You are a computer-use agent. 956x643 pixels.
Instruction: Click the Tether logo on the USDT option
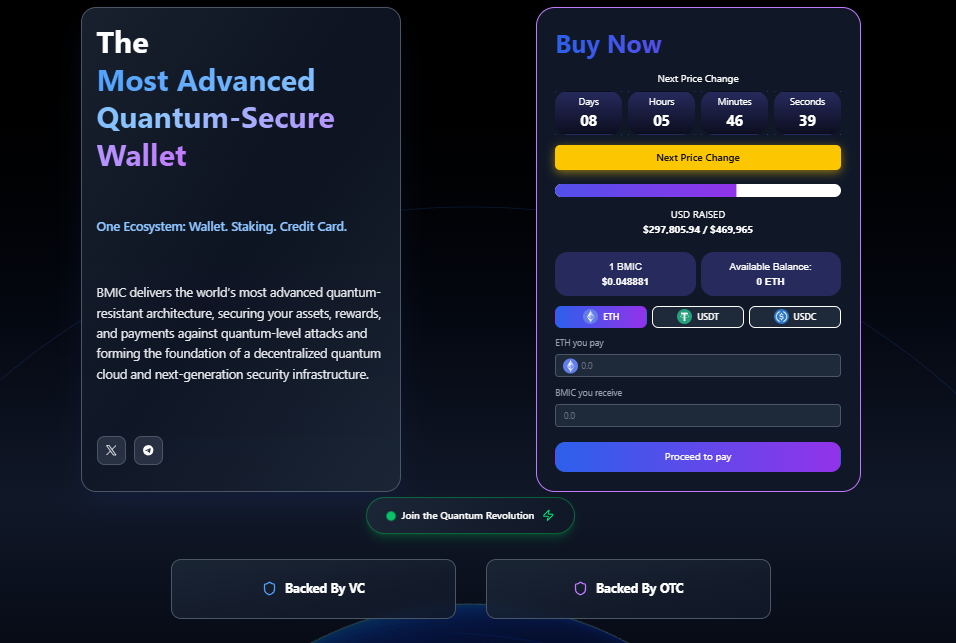(684, 317)
